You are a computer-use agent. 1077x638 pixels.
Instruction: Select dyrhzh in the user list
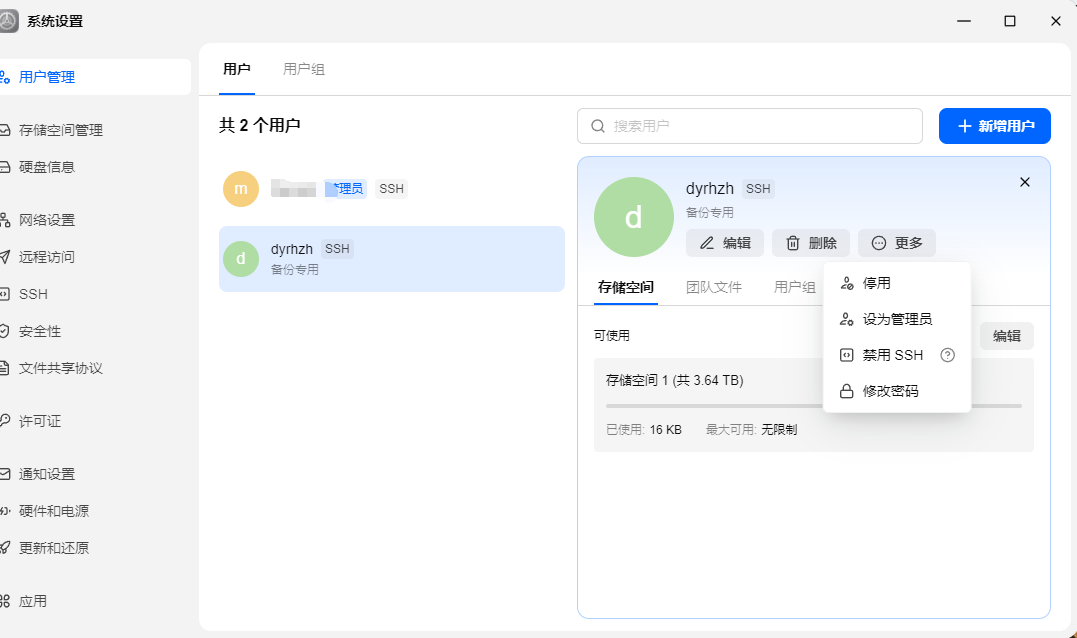click(x=392, y=259)
